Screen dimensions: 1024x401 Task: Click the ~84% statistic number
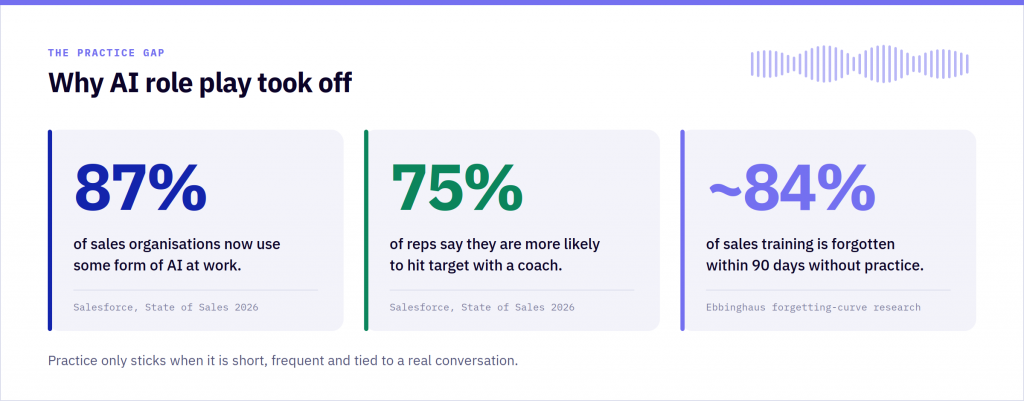tap(792, 188)
